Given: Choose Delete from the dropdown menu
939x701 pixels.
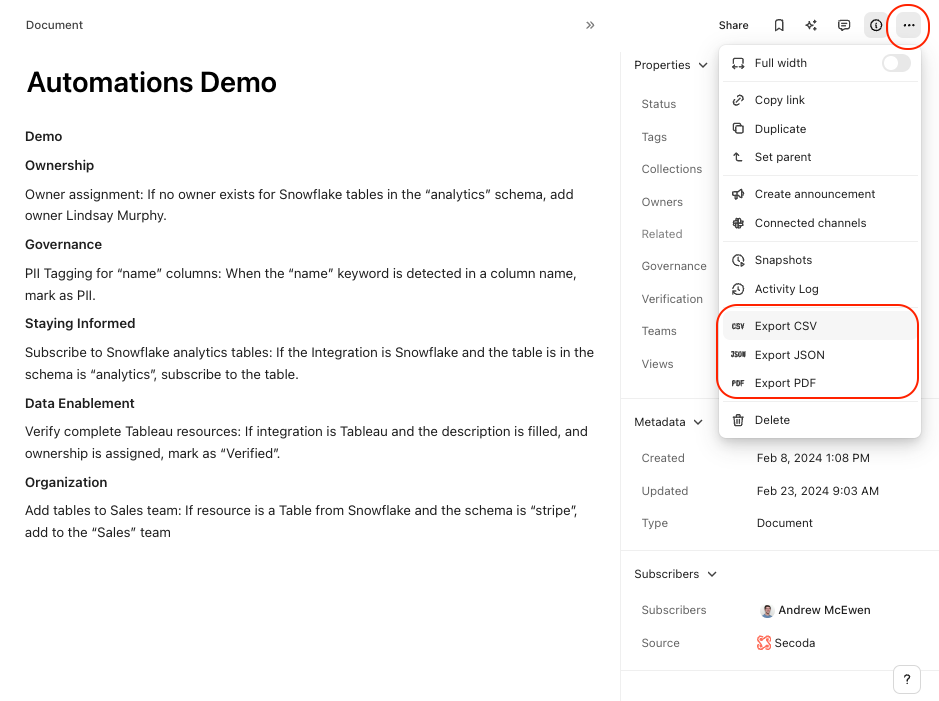Looking at the screenshot, I should click(x=772, y=420).
